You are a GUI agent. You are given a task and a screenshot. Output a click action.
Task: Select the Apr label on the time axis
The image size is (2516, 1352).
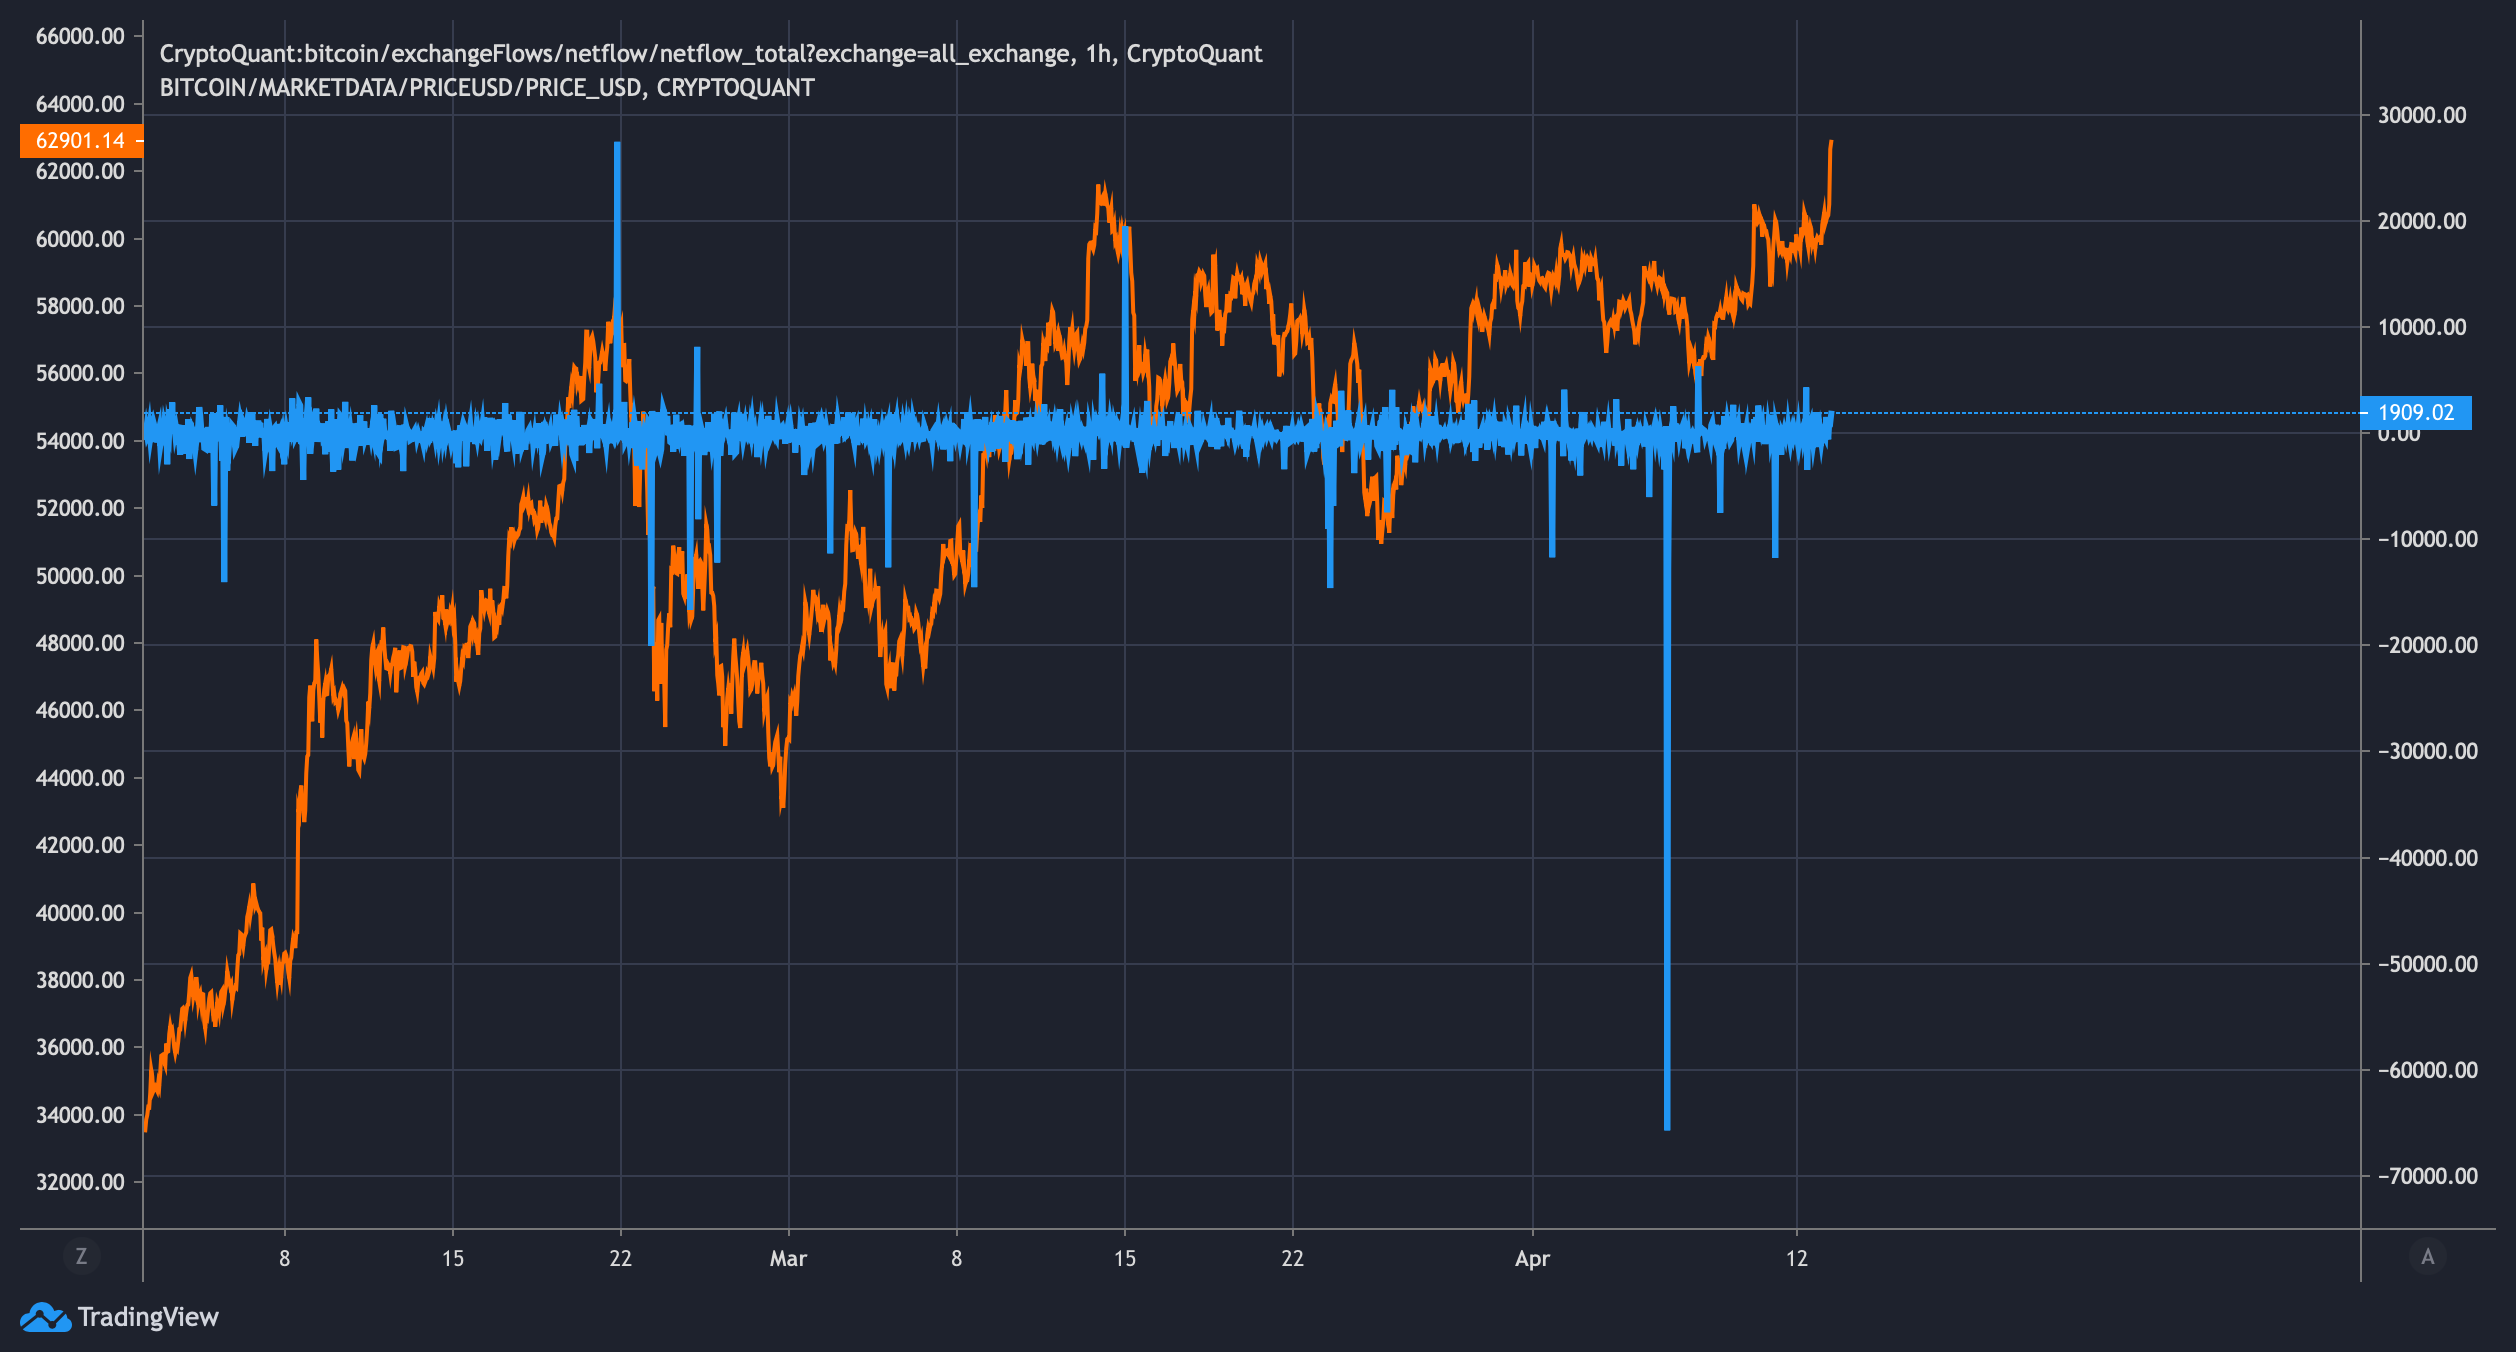pos(1531,1260)
